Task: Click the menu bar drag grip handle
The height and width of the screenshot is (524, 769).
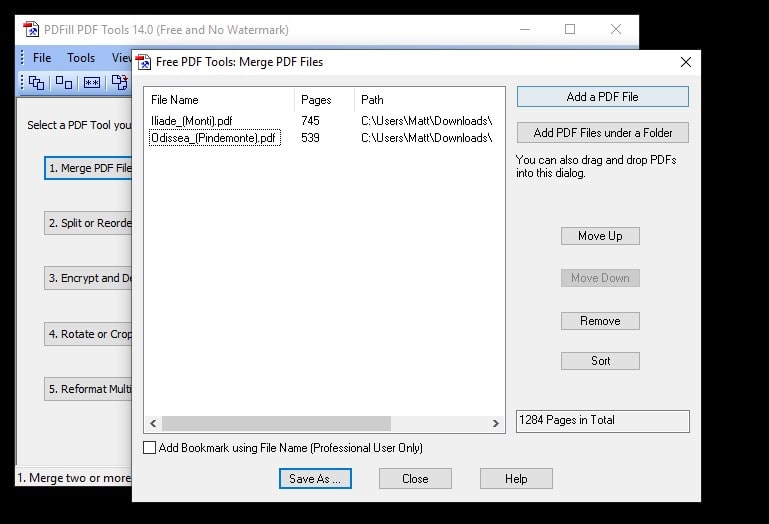Action: click(x=22, y=58)
